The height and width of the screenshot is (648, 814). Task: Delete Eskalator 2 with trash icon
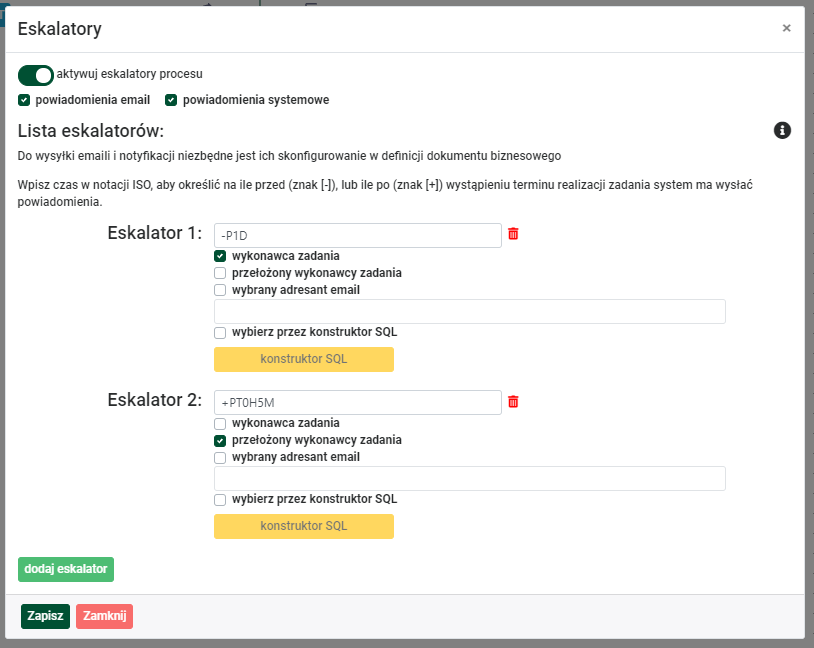(x=513, y=401)
